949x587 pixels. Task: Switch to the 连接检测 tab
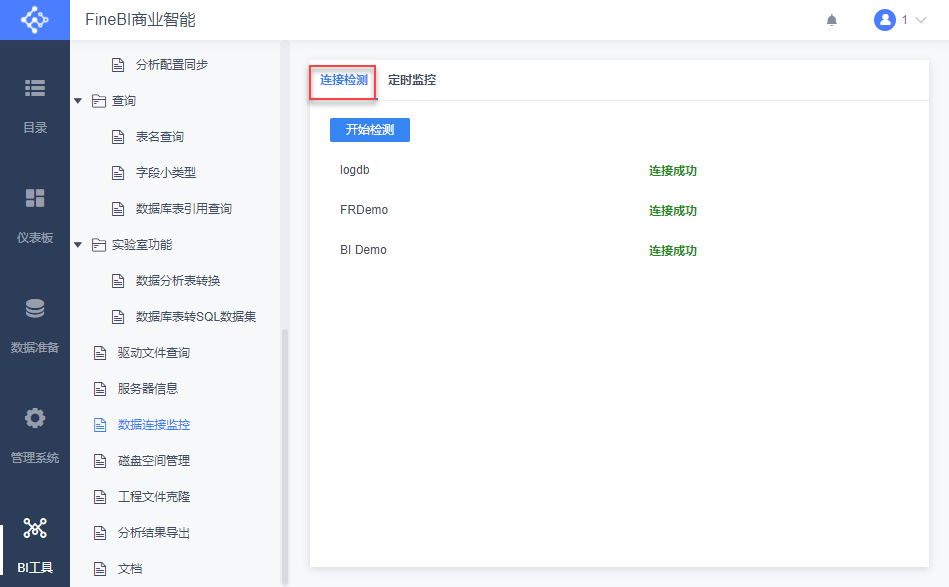click(x=343, y=80)
